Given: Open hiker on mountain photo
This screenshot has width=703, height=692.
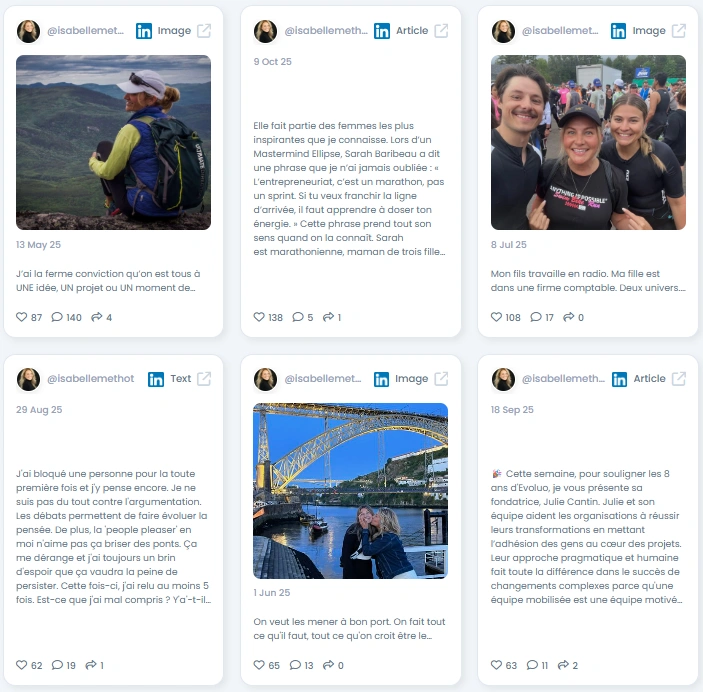Looking at the screenshot, I should pyautogui.click(x=113, y=142).
